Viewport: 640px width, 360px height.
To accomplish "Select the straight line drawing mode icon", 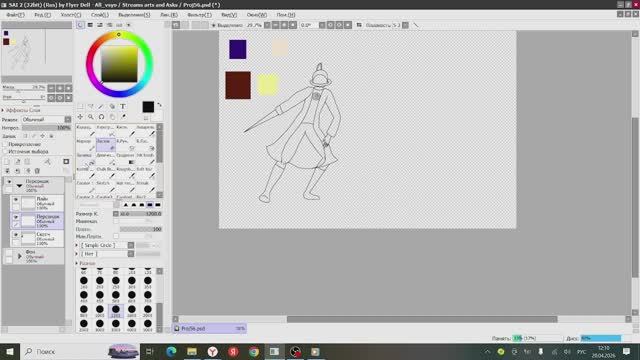I will click(x=416, y=25).
